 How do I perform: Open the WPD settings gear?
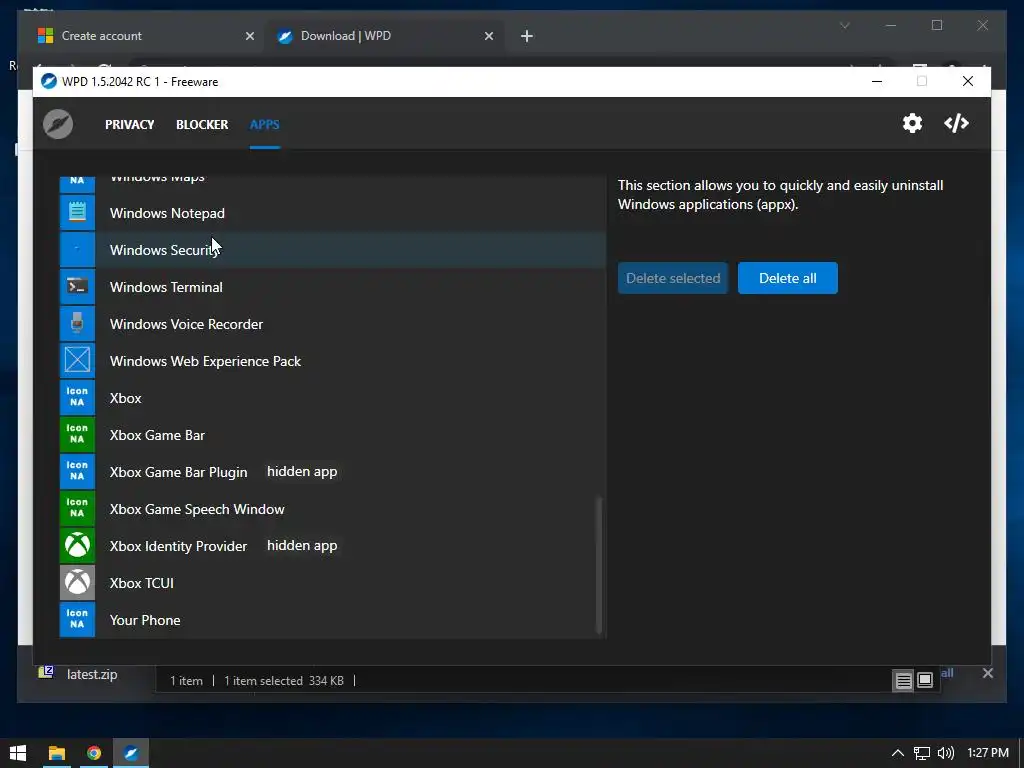pos(912,123)
